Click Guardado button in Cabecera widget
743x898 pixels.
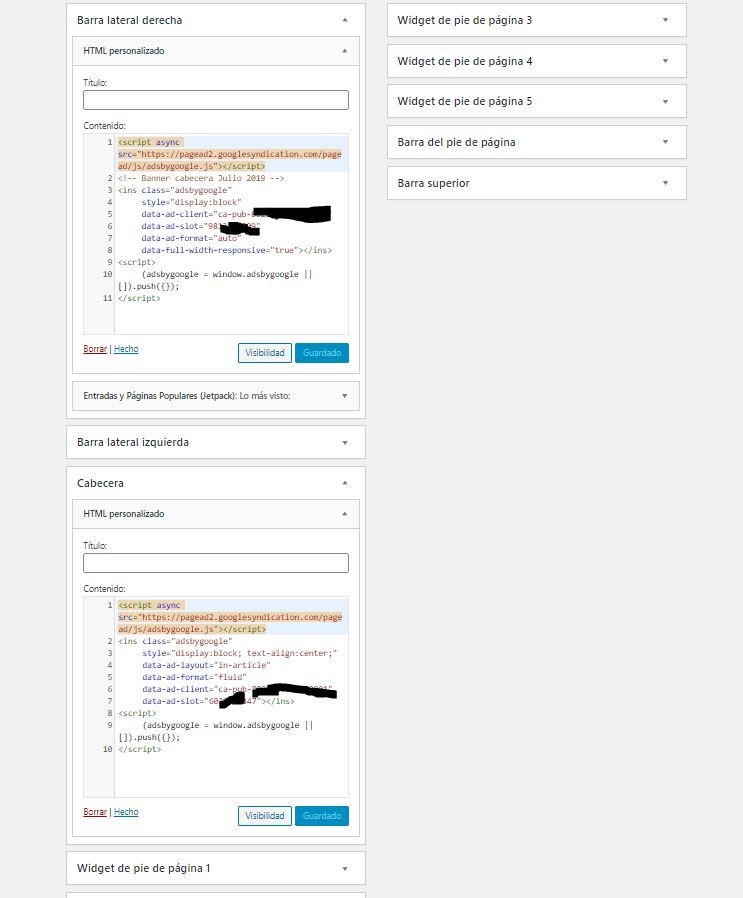point(322,816)
